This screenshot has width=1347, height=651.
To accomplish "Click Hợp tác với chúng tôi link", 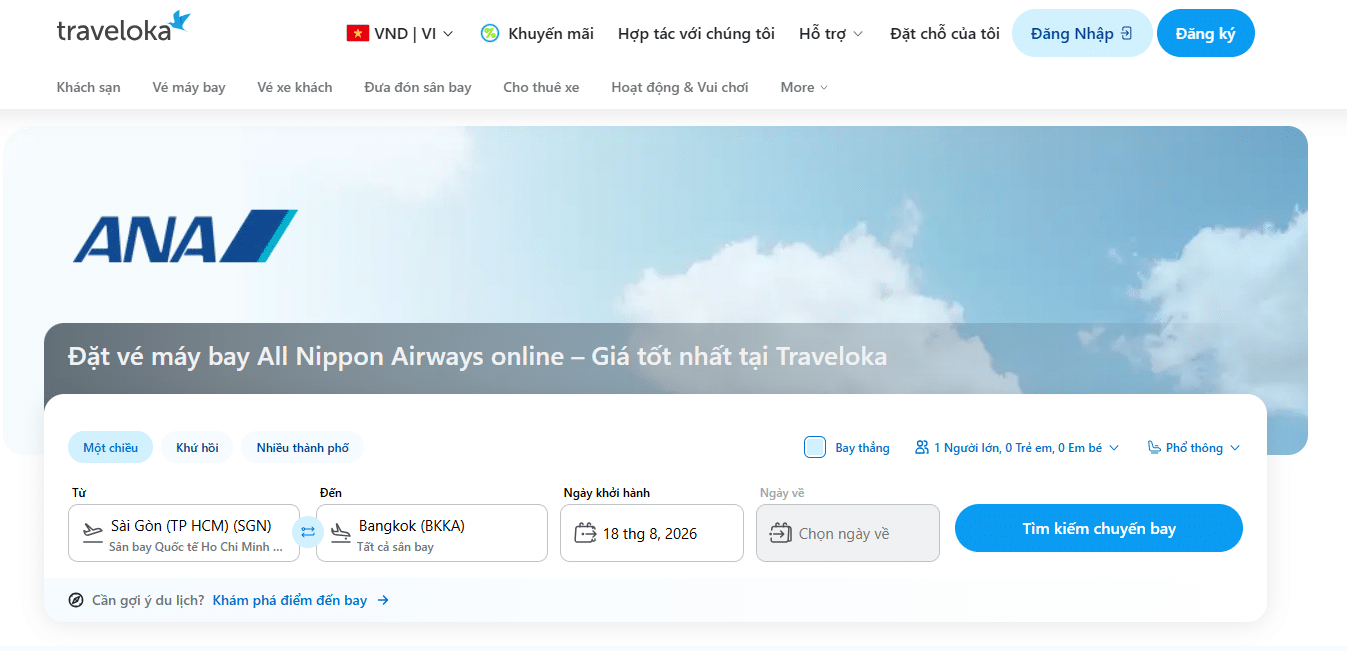I will coord(696,33).
